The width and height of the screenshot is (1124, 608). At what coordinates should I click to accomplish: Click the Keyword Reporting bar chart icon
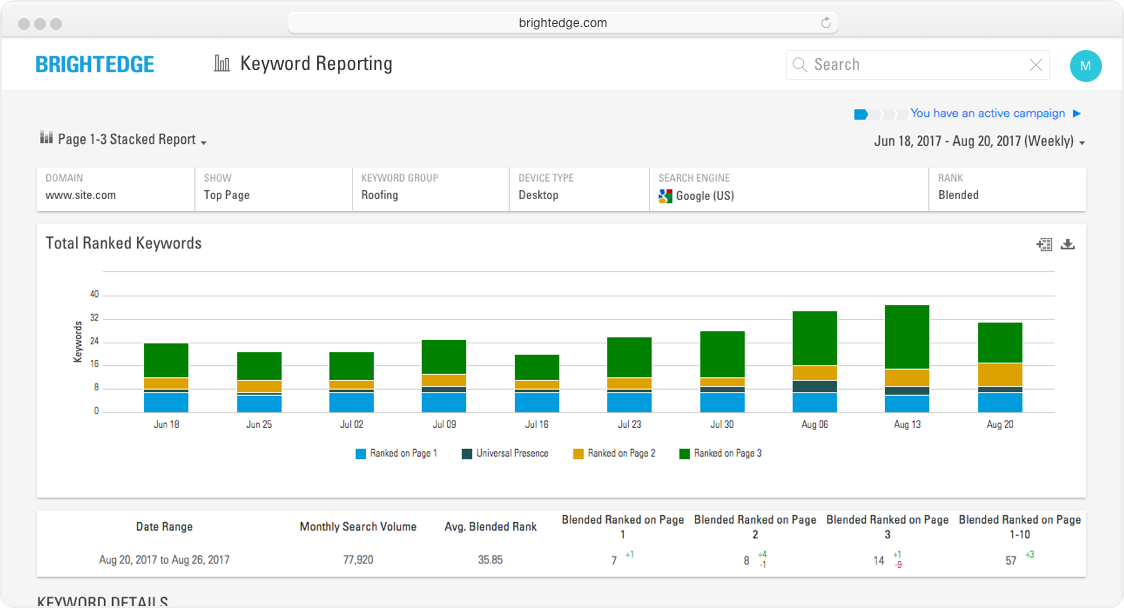pos(222,64)
